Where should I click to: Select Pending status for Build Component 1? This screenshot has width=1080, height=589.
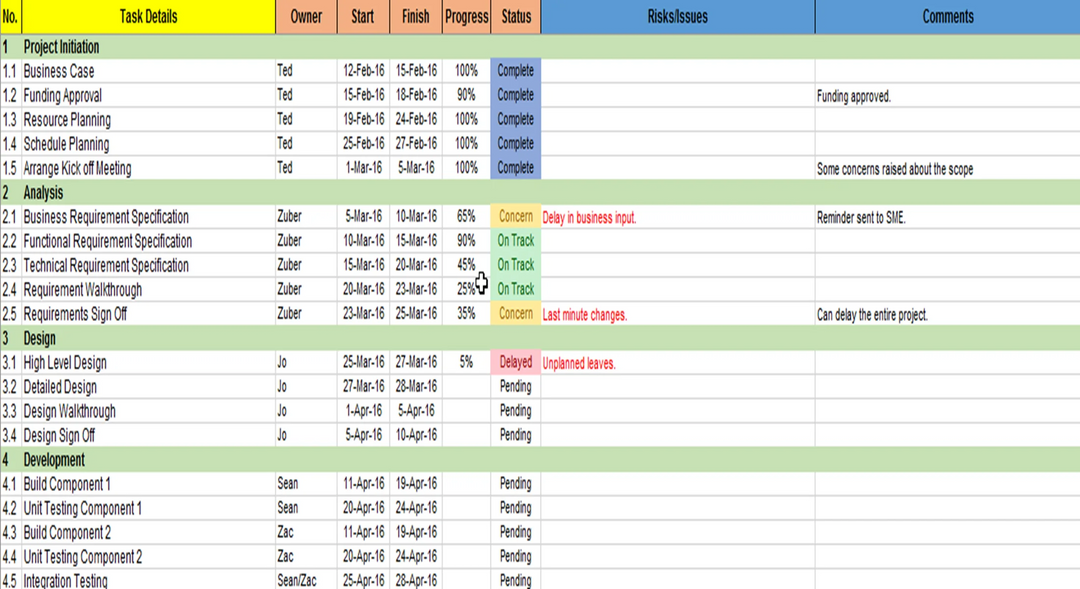(x=515, y=484)
